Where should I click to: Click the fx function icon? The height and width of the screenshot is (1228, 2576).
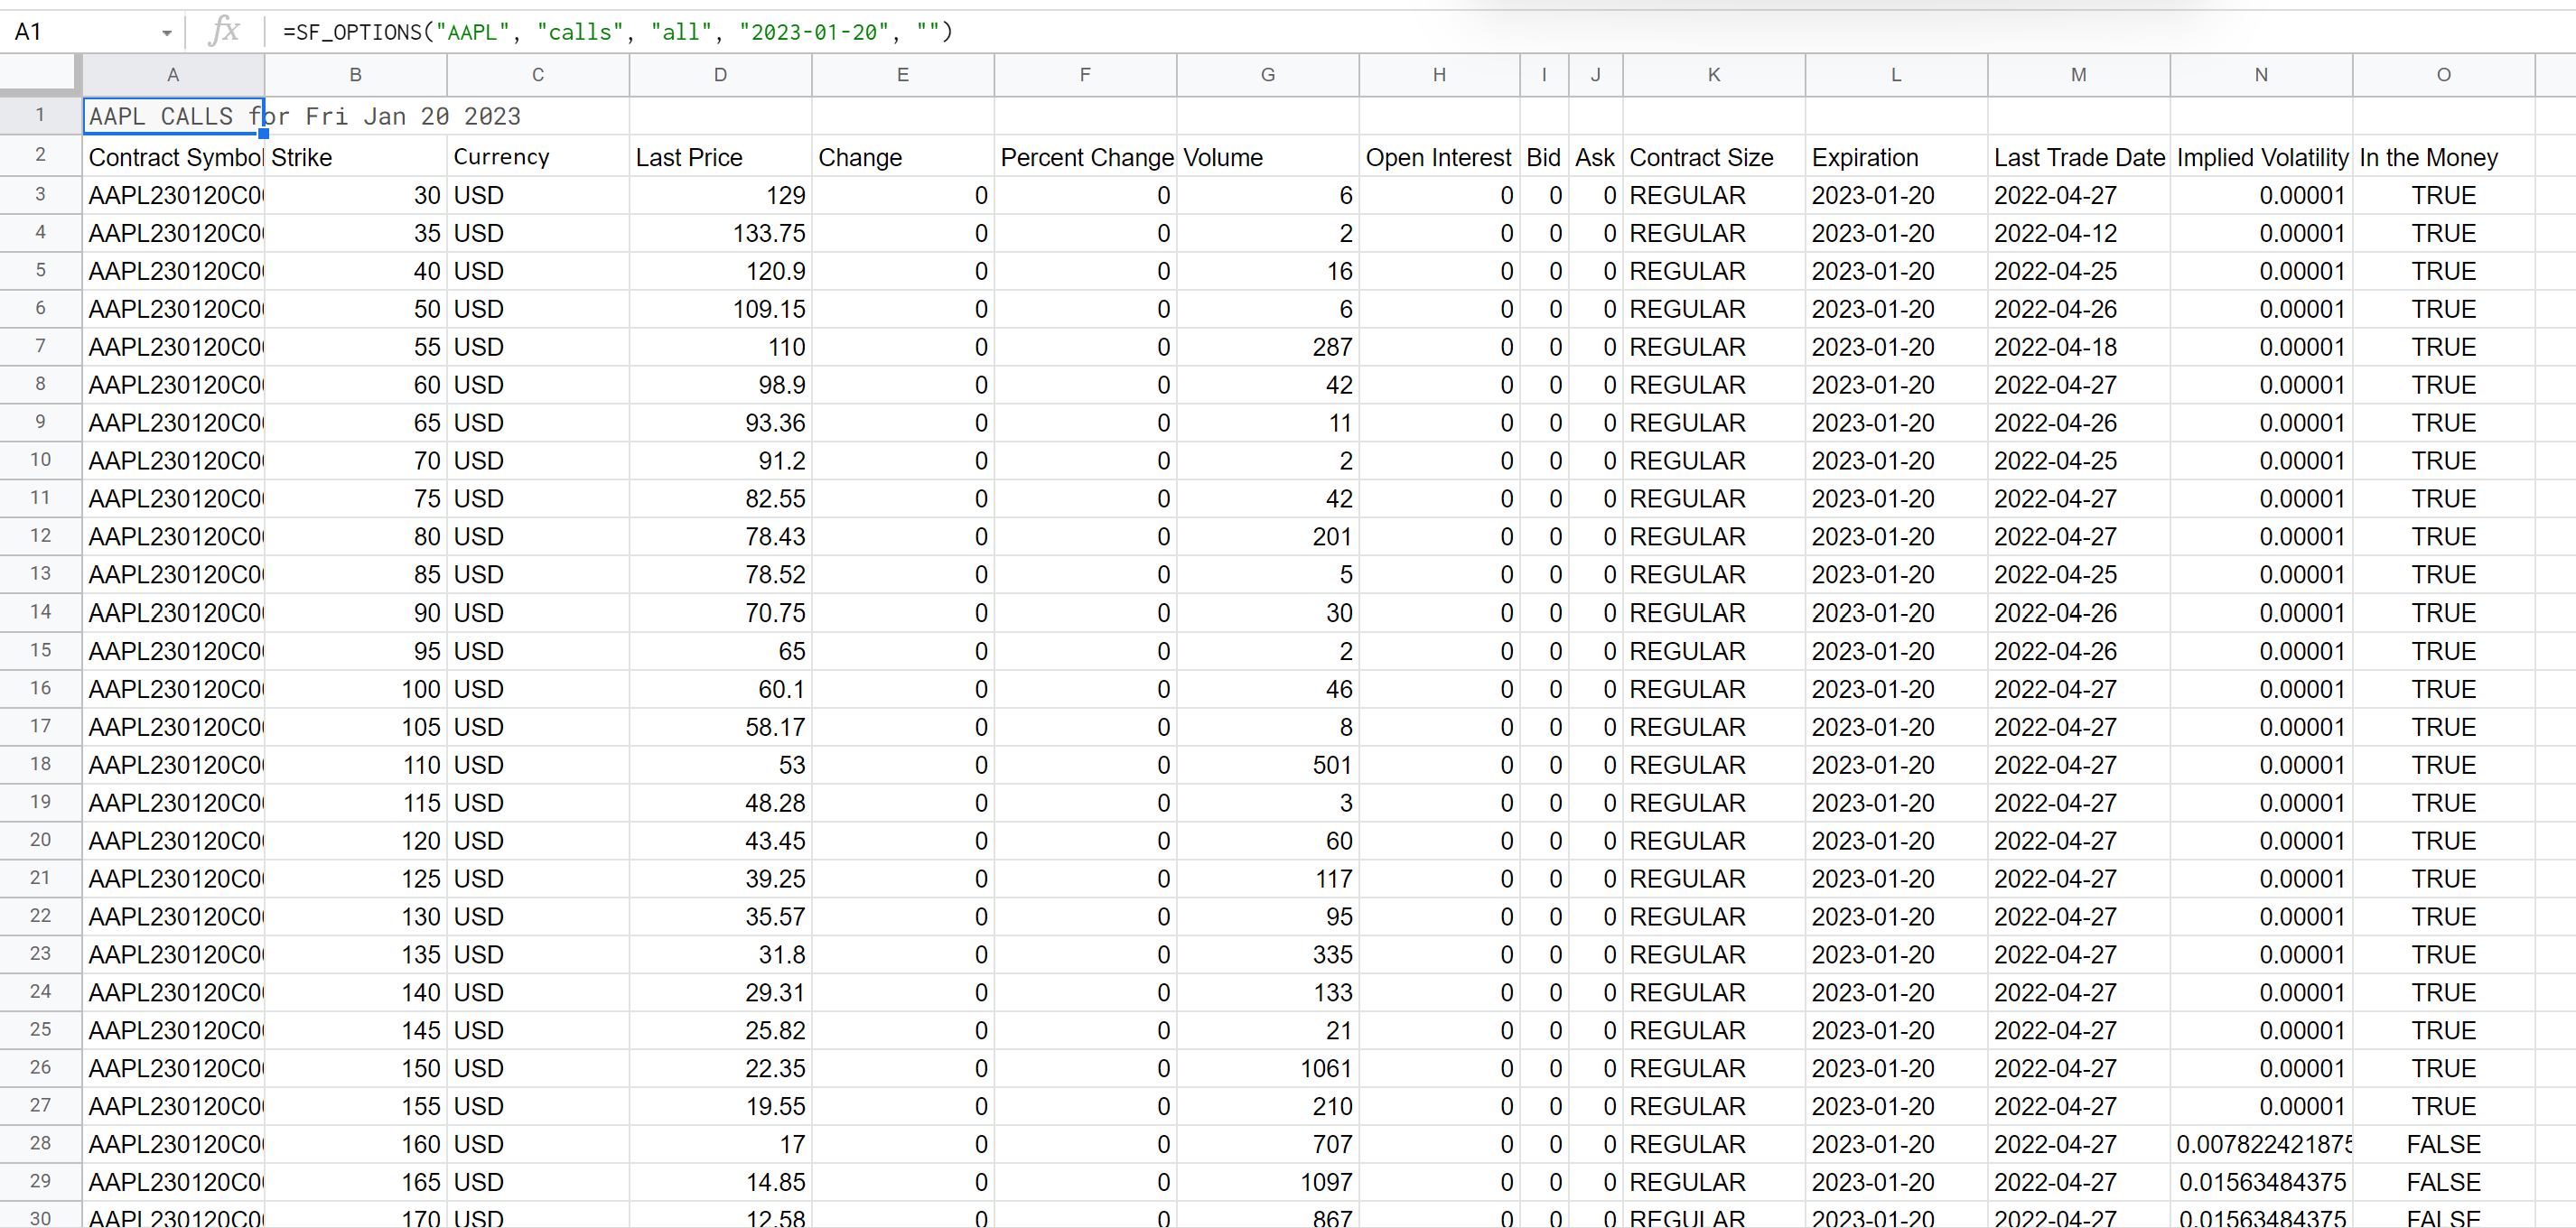[x=225, y=31]
